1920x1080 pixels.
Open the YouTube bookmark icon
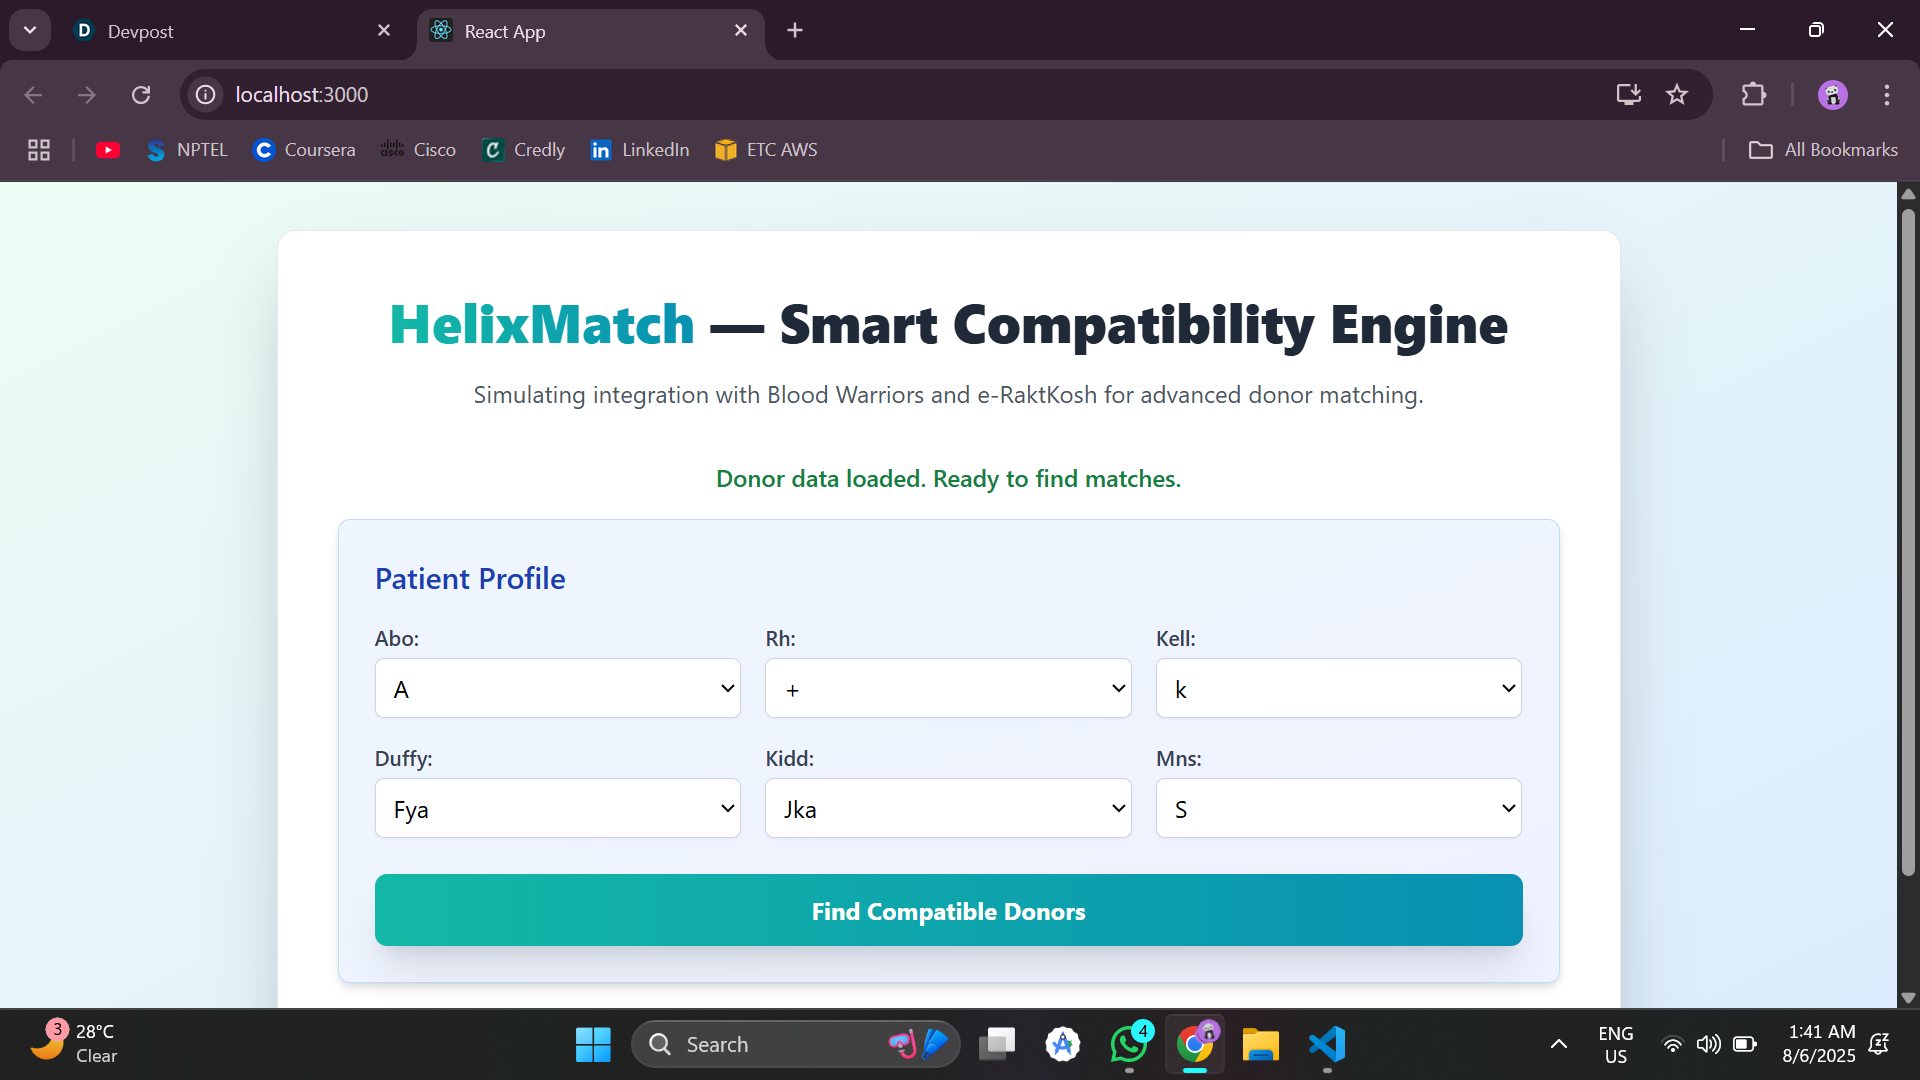point(108,150)
